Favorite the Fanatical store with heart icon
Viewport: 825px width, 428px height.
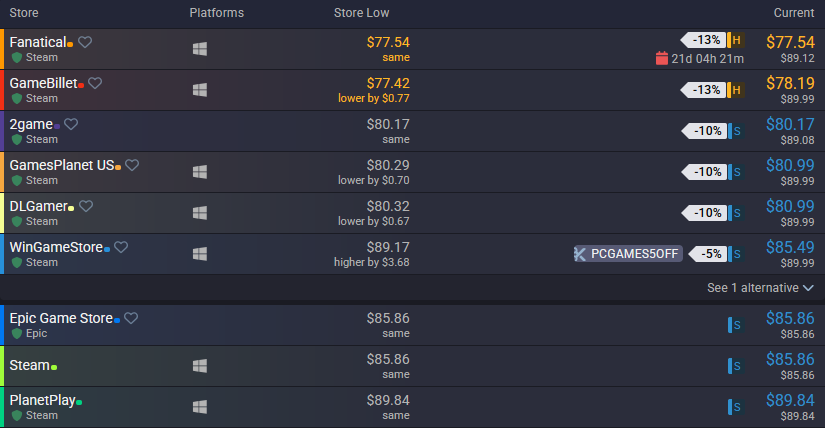coord(85,42)
